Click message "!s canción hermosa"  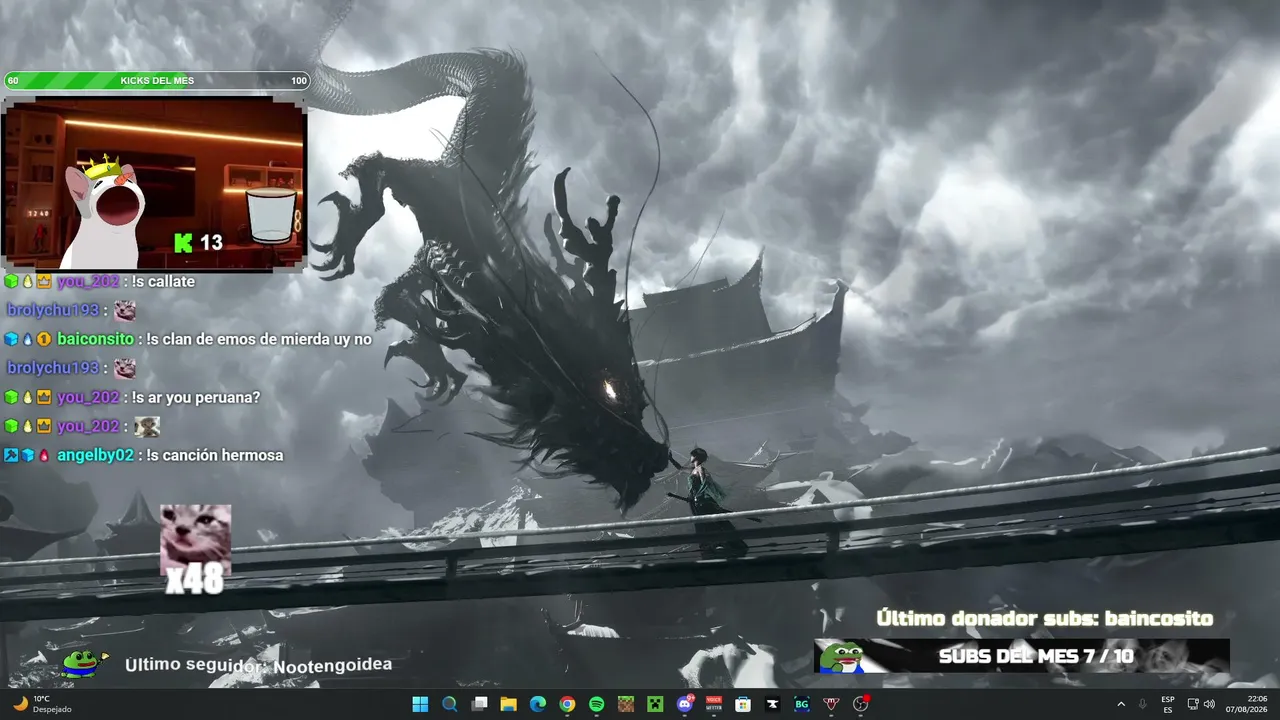click(x=215, y=455)
